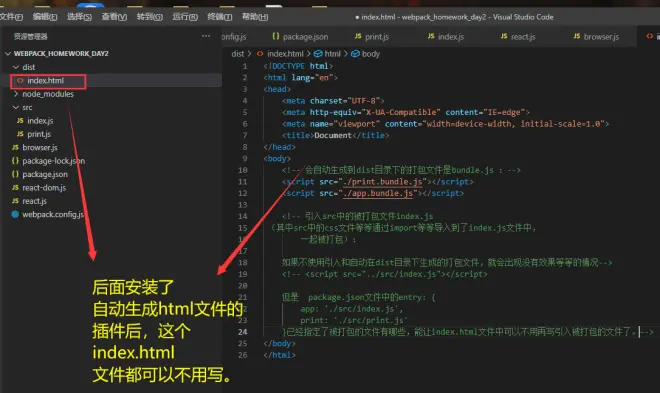Click line number 24 in the gutter
This screenshot has width=660, height=393.
[x=243, y=332]
